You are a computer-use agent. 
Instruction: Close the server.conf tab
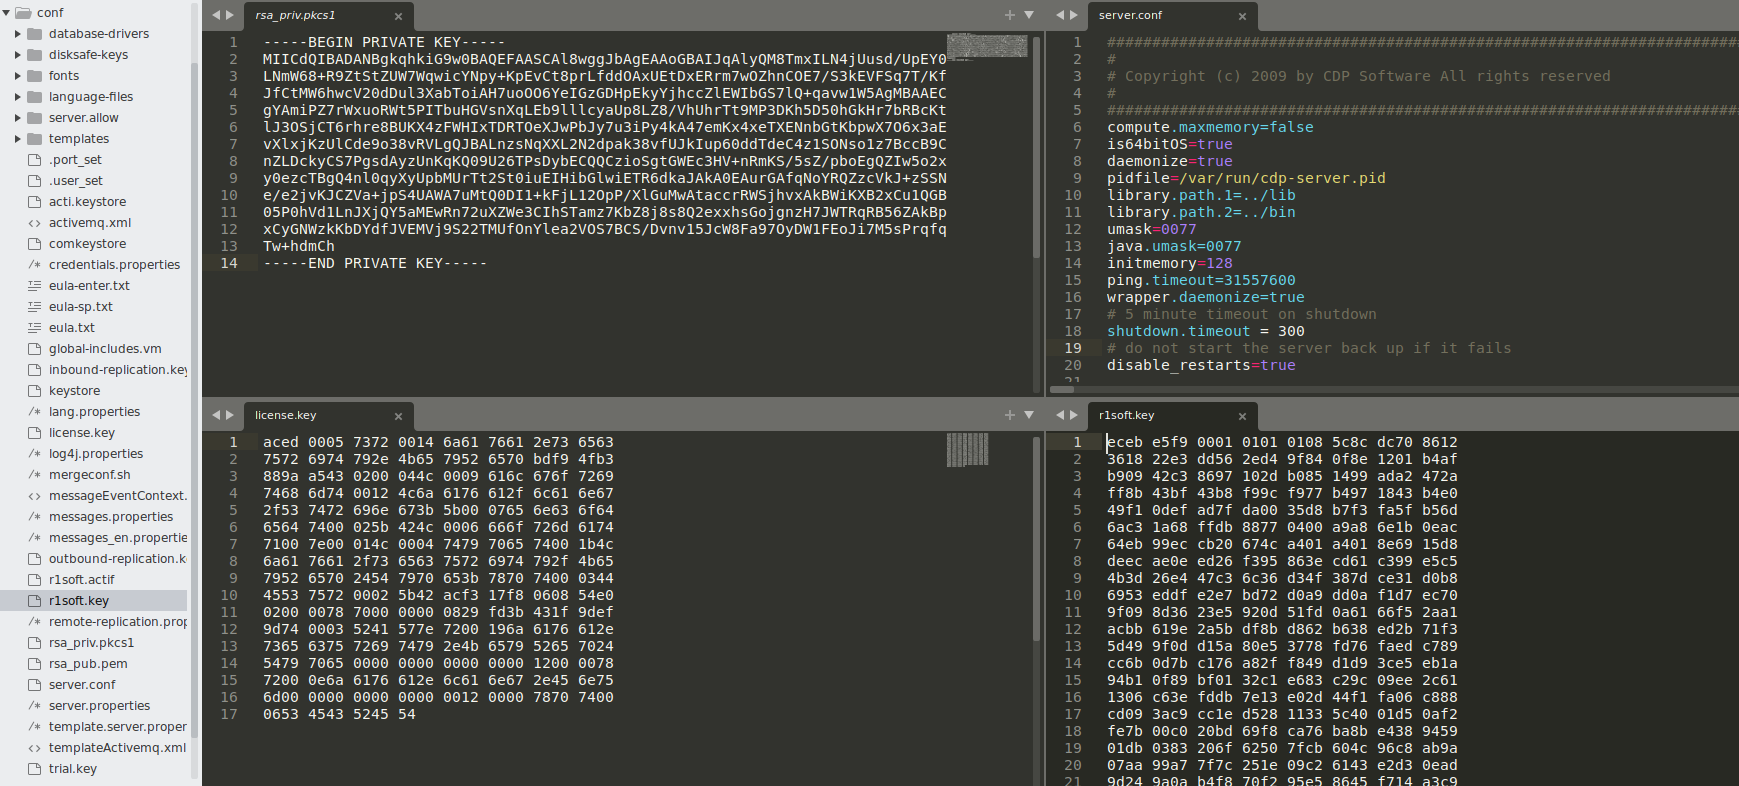pos(1242,16)
